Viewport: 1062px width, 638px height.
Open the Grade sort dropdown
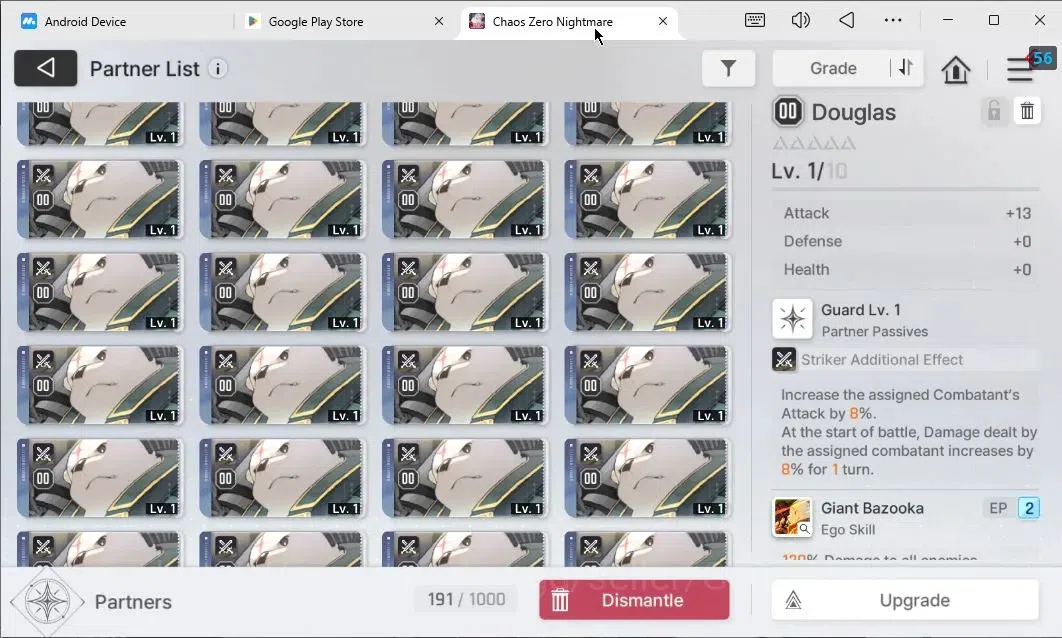833,68
